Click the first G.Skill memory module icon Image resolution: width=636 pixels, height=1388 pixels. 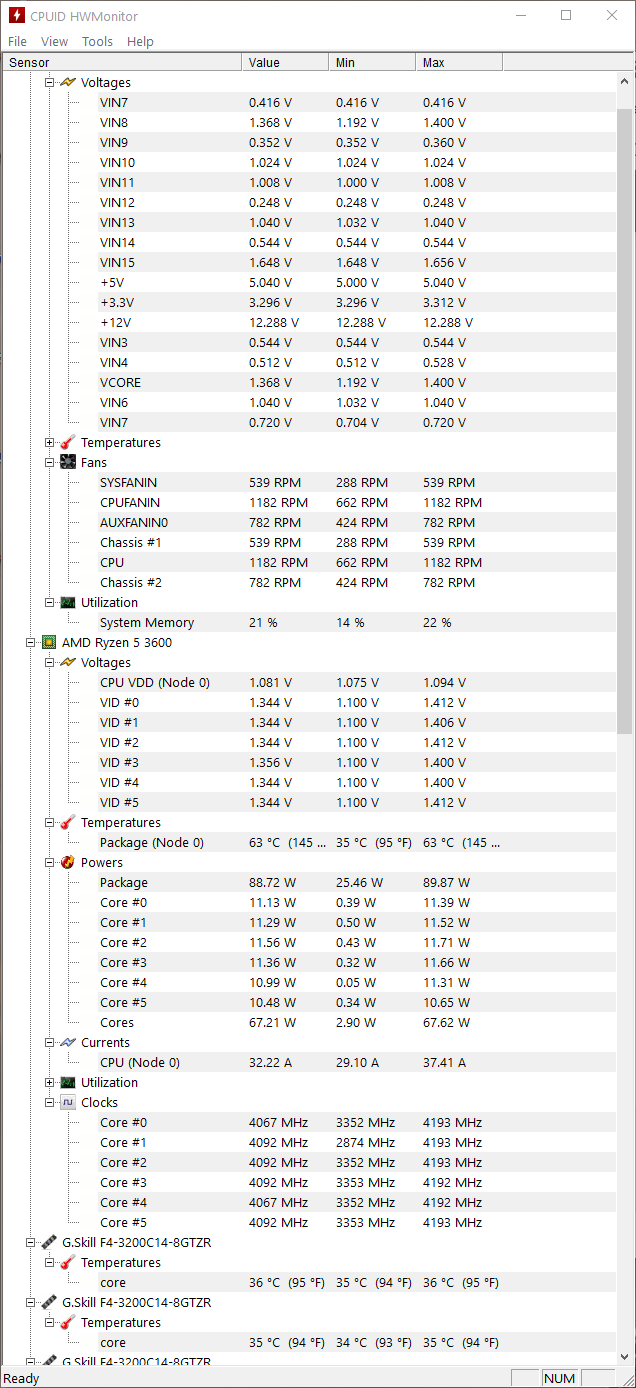coord(48,1242)
